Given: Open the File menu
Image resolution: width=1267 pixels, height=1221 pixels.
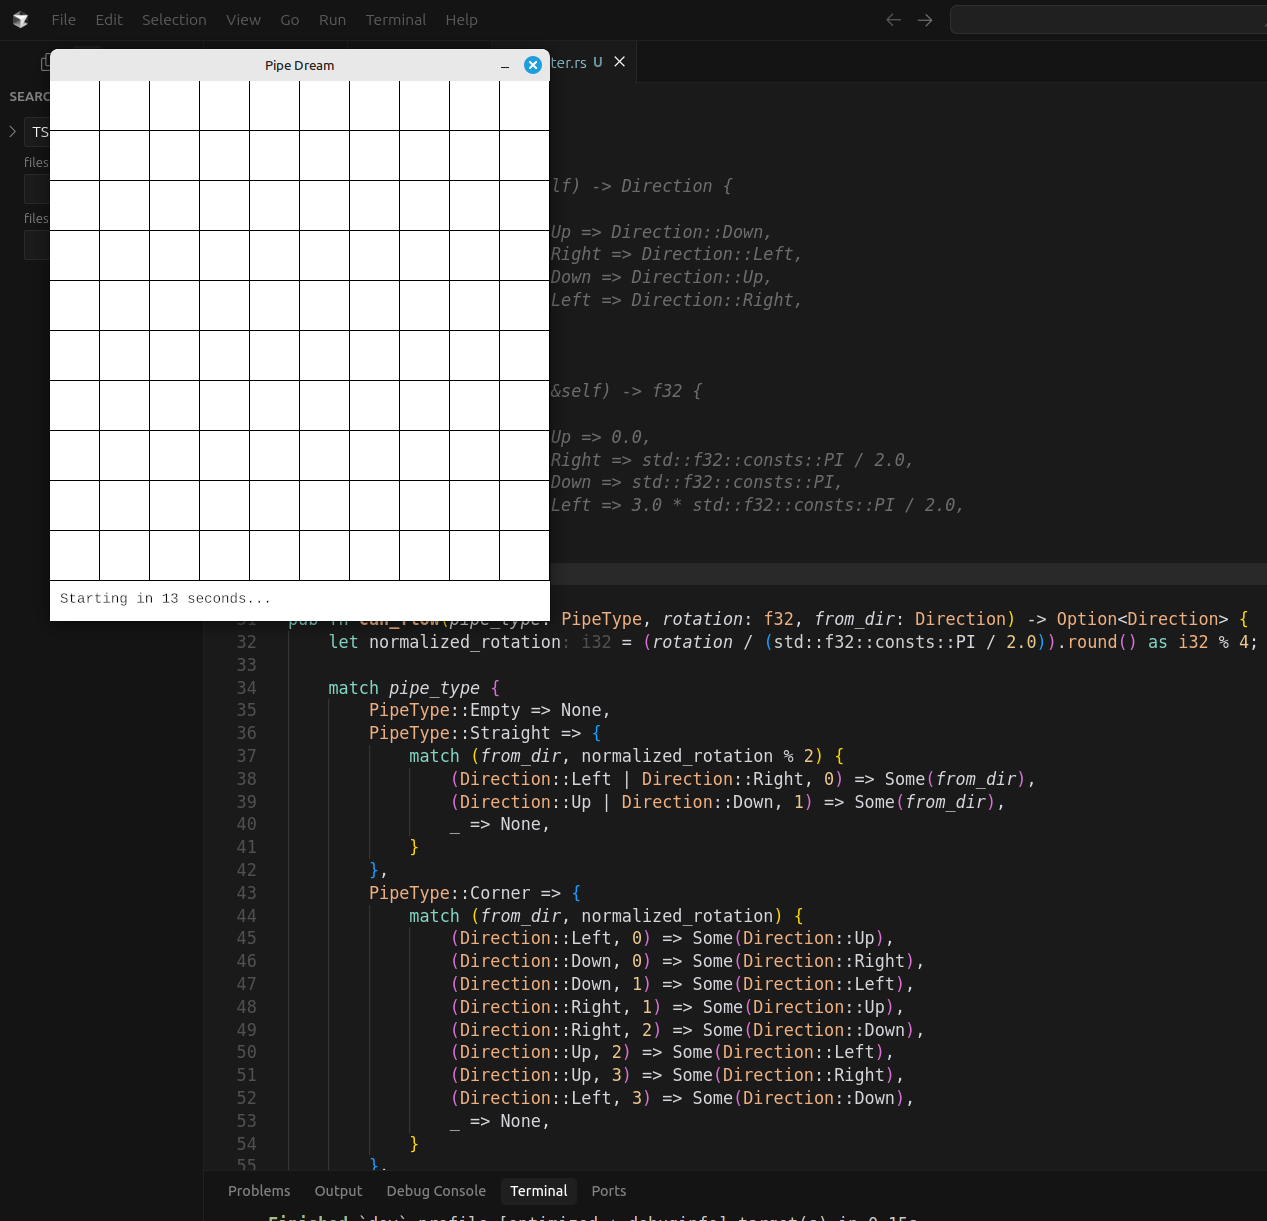Looking at the screenshot, I should pos(64,20).
